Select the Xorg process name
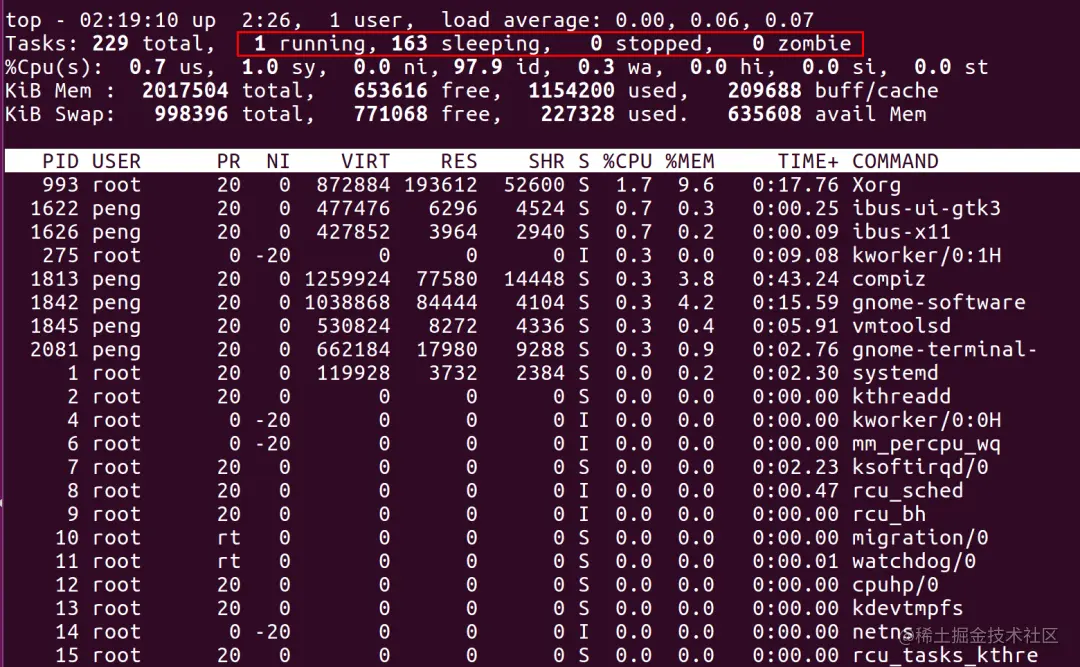This screenshot has width=1080, height=667. tap(876, 185)
